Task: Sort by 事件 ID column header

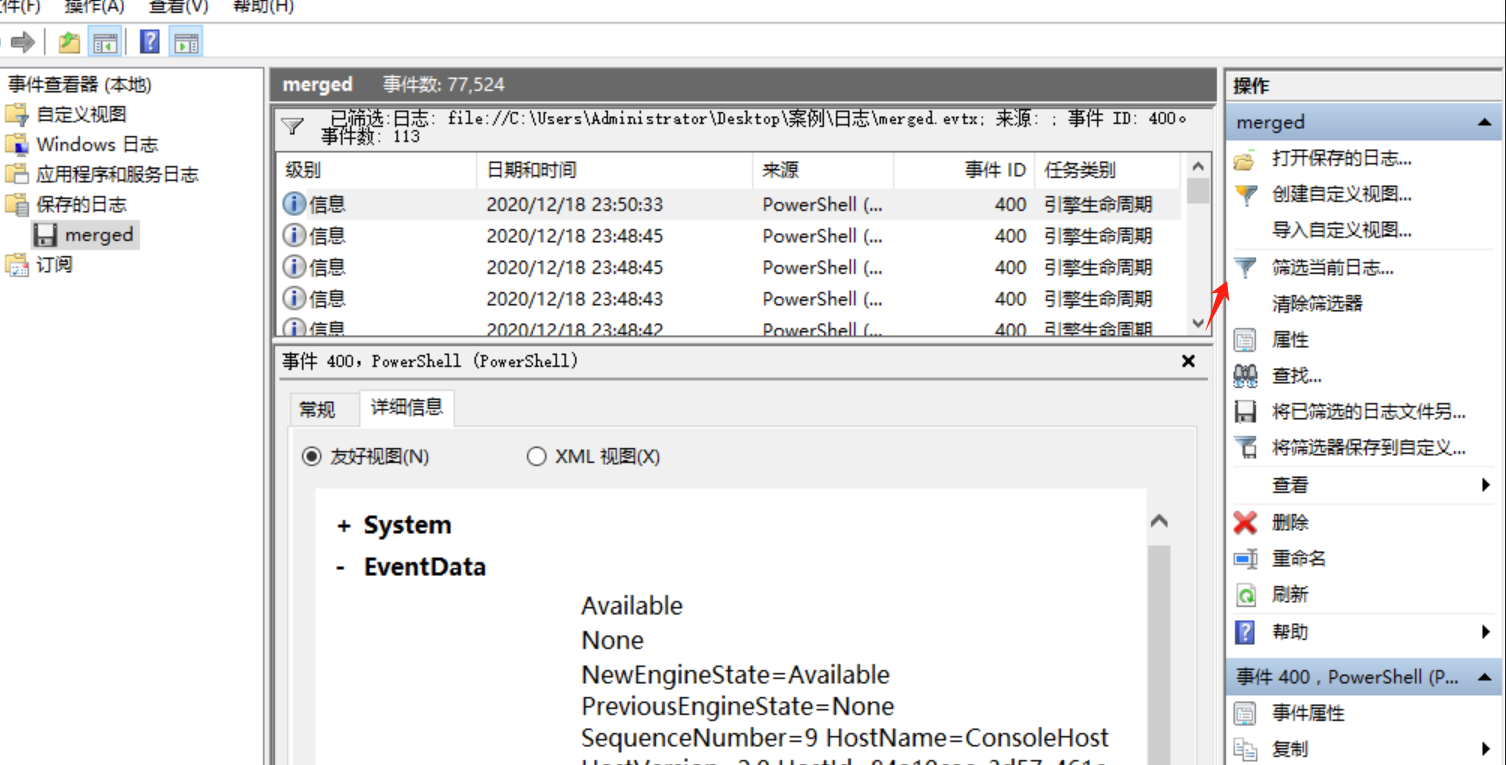Action: click(x=963, y=170)
